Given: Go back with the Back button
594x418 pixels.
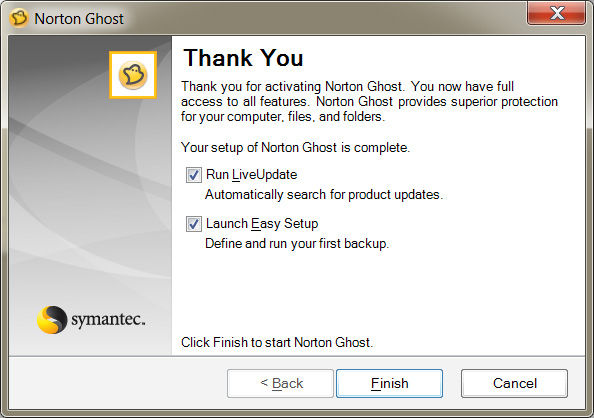Looking at the screenshot, I should point(280,383).
